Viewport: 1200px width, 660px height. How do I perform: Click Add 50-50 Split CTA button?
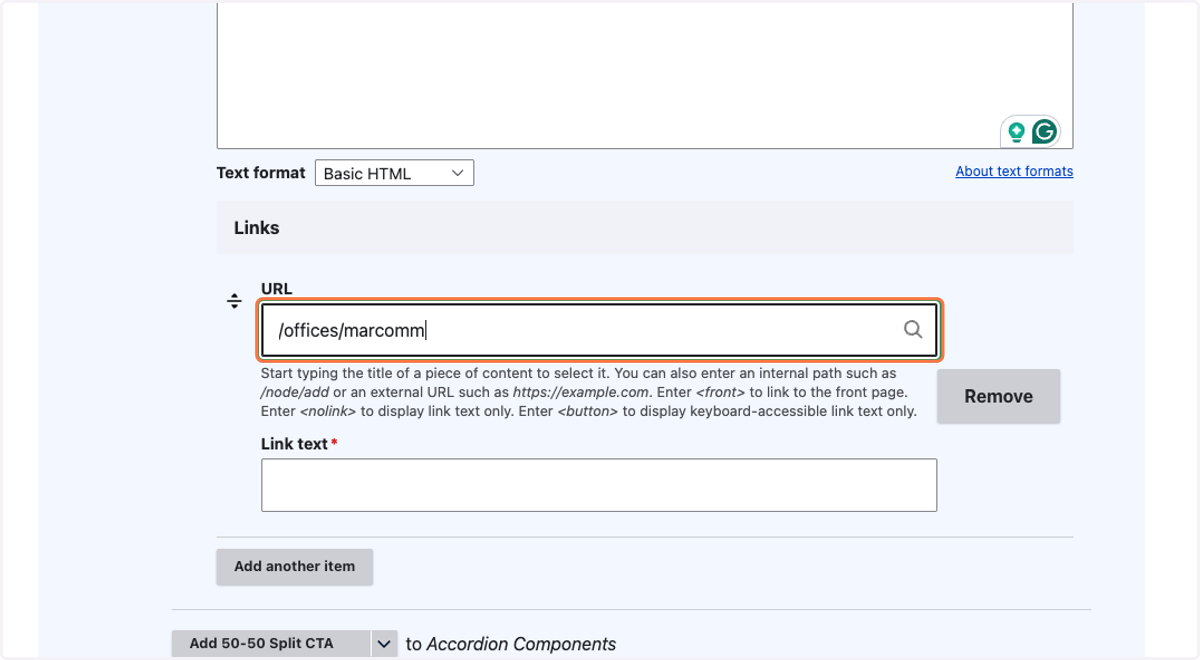click(x=271, y=644)
